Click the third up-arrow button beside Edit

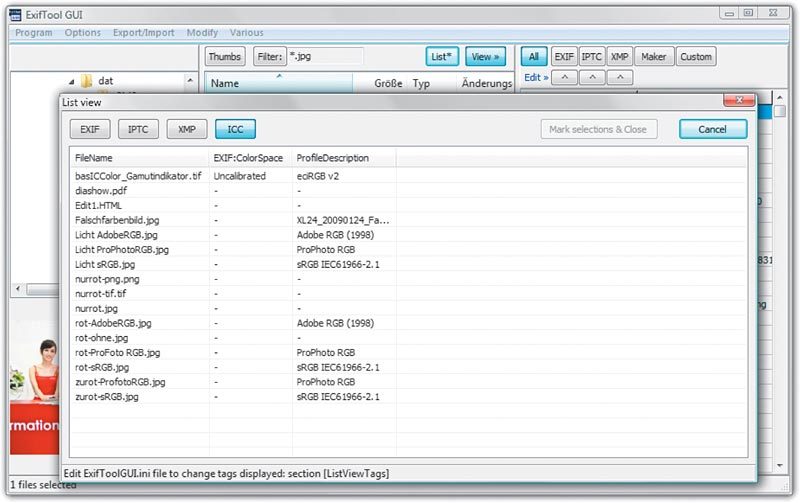[x=620, y=77]
